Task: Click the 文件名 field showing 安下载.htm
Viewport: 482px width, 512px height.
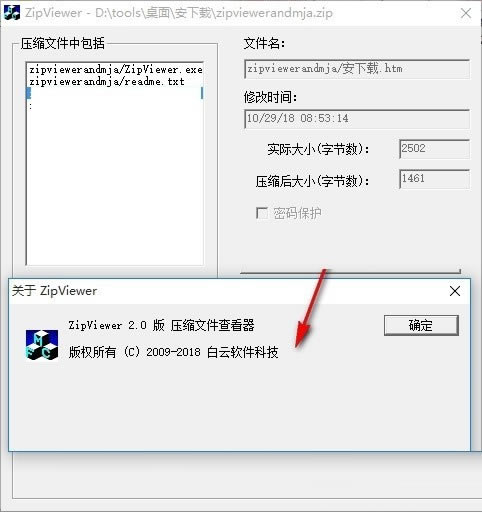Action: (357, 69)
